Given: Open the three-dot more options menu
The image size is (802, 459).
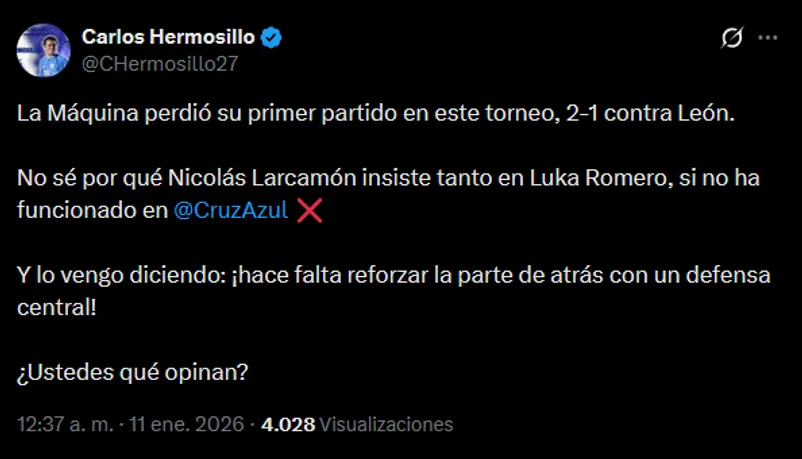Looking at the screenshot, I should coord(768,38).
